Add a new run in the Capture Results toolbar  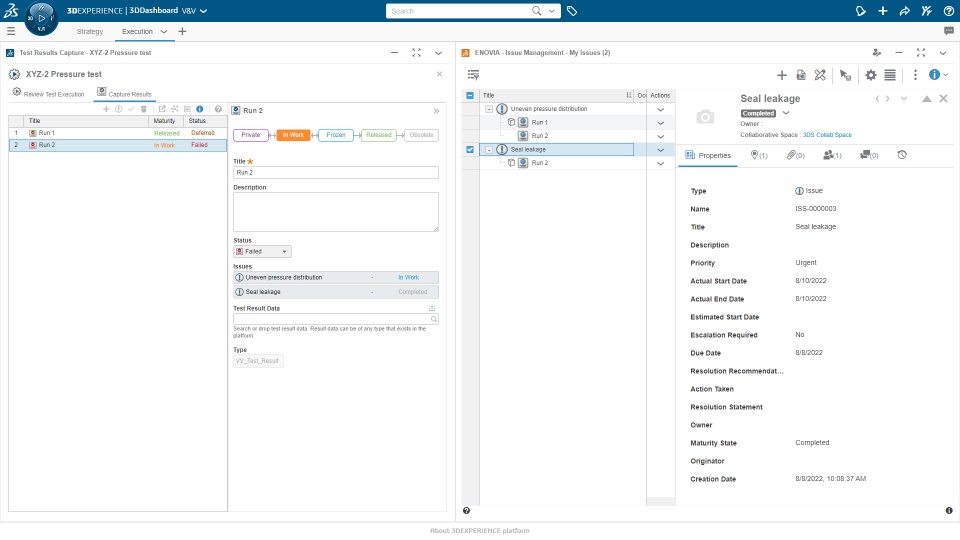(106, 109)
